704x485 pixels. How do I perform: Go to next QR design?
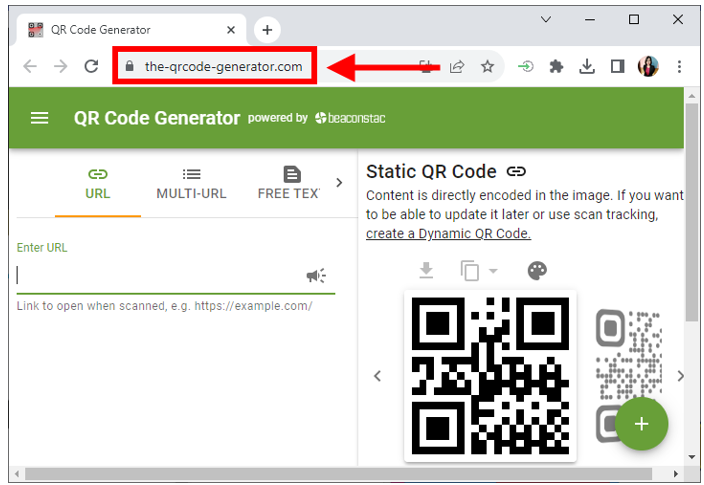[681, 376]
